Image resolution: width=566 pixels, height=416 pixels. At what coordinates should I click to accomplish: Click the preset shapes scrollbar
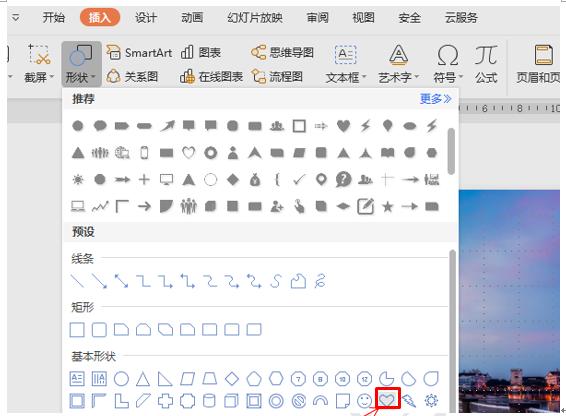tap(452, 330)
